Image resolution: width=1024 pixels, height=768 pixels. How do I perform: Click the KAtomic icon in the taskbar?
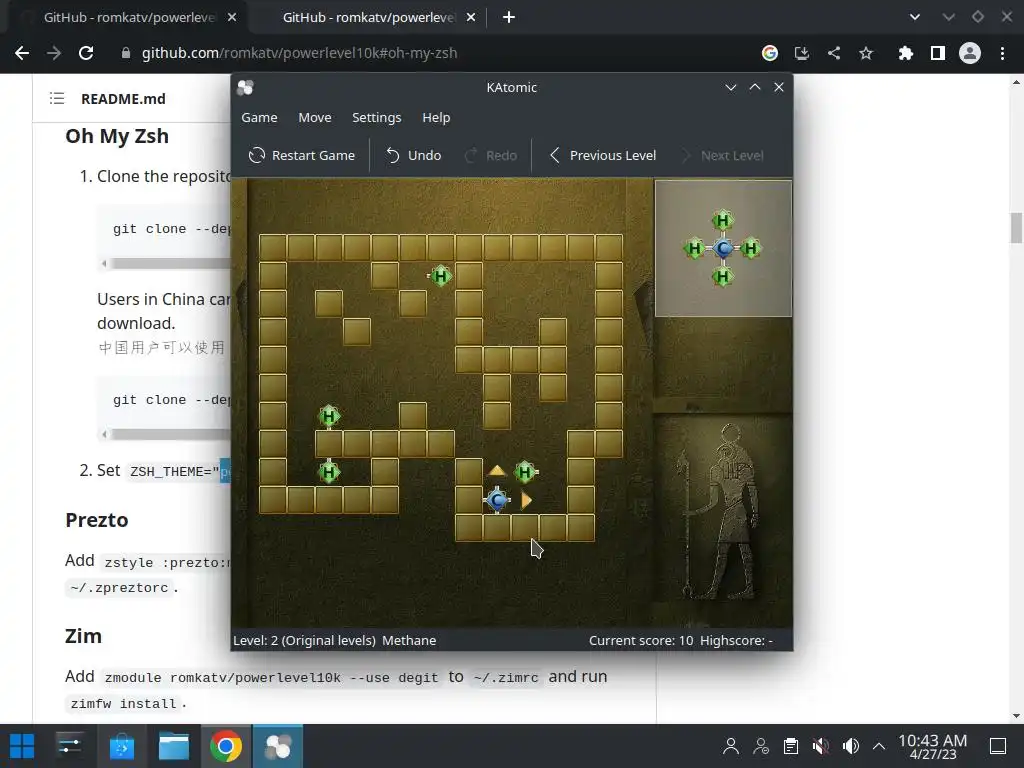278,746
